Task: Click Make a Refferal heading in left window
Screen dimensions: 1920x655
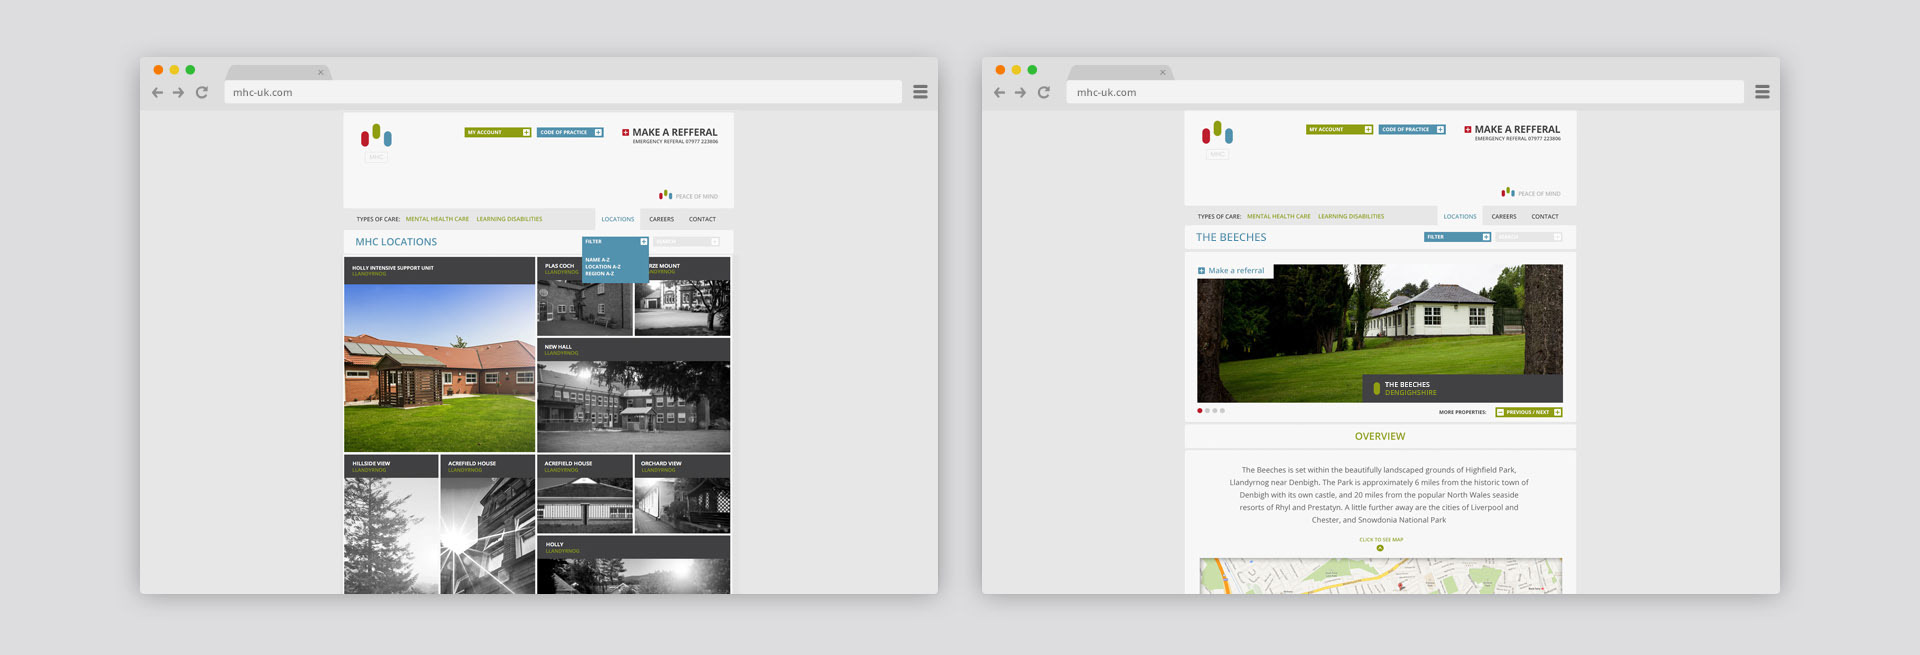Action: [x=675, y=132]
